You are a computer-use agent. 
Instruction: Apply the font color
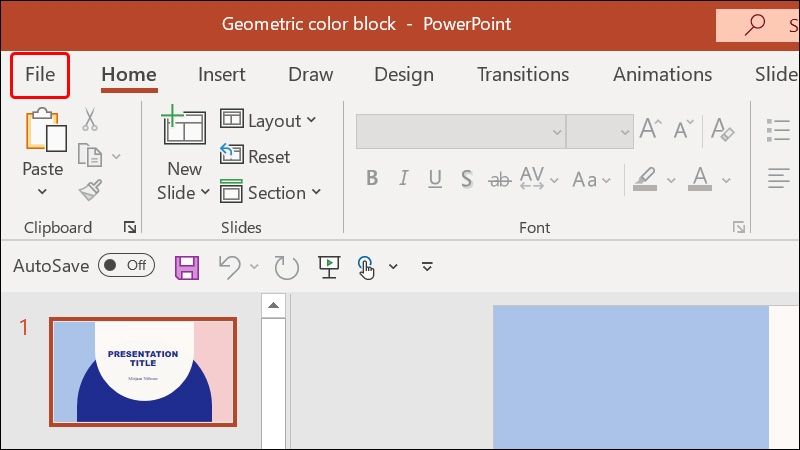pos(700,179)
